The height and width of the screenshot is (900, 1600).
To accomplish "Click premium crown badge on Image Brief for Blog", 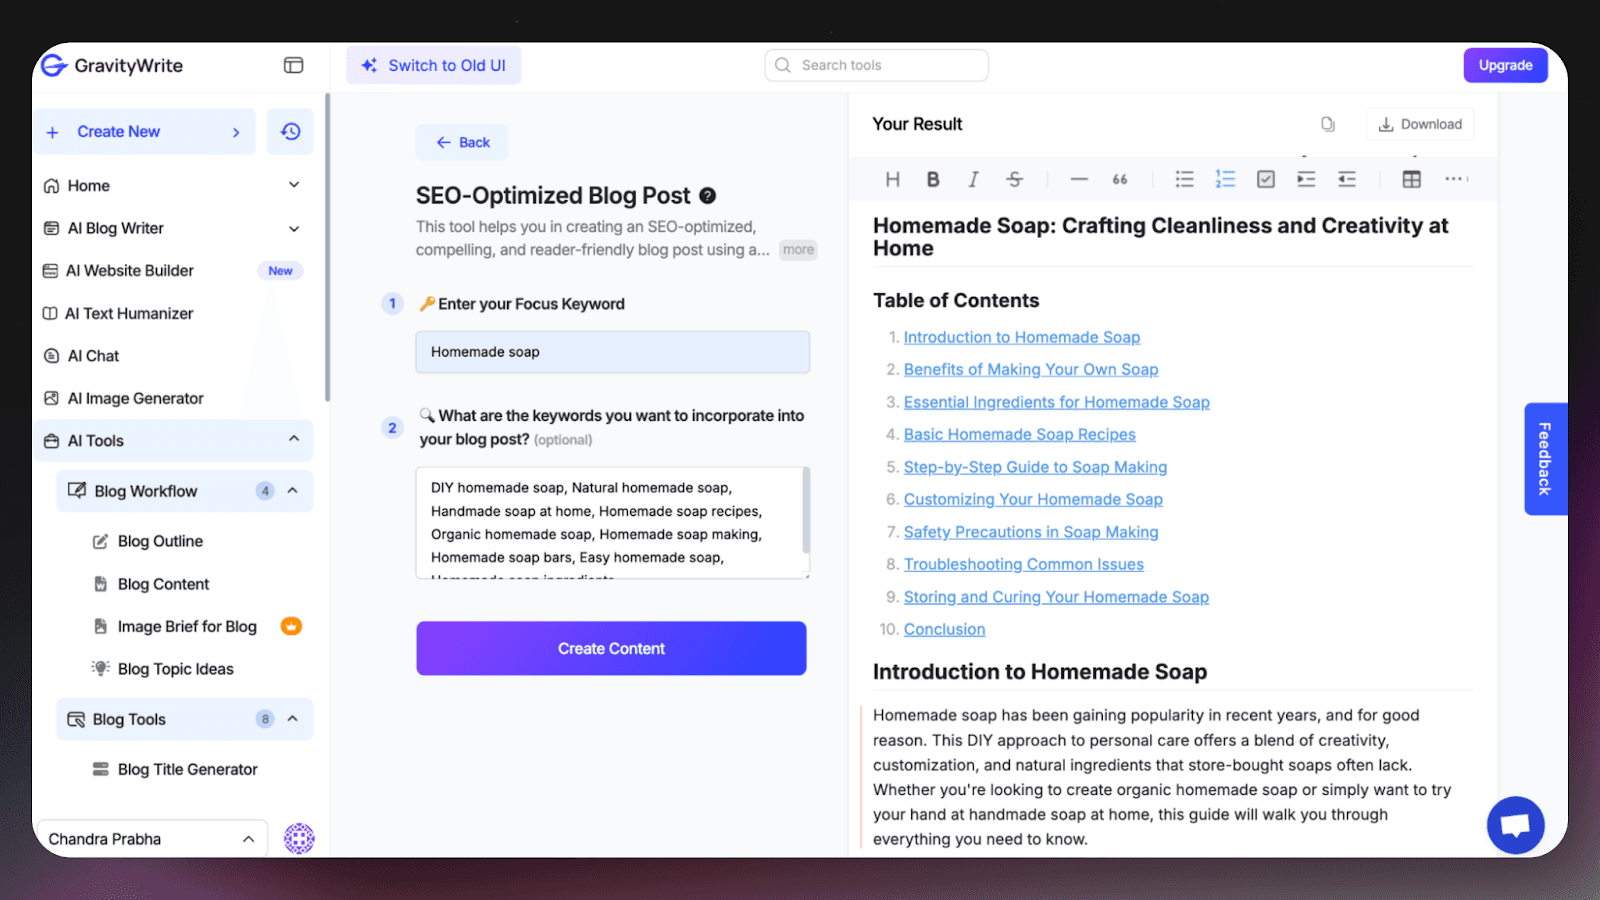I will pyautogui.click(x=291, y=626).
